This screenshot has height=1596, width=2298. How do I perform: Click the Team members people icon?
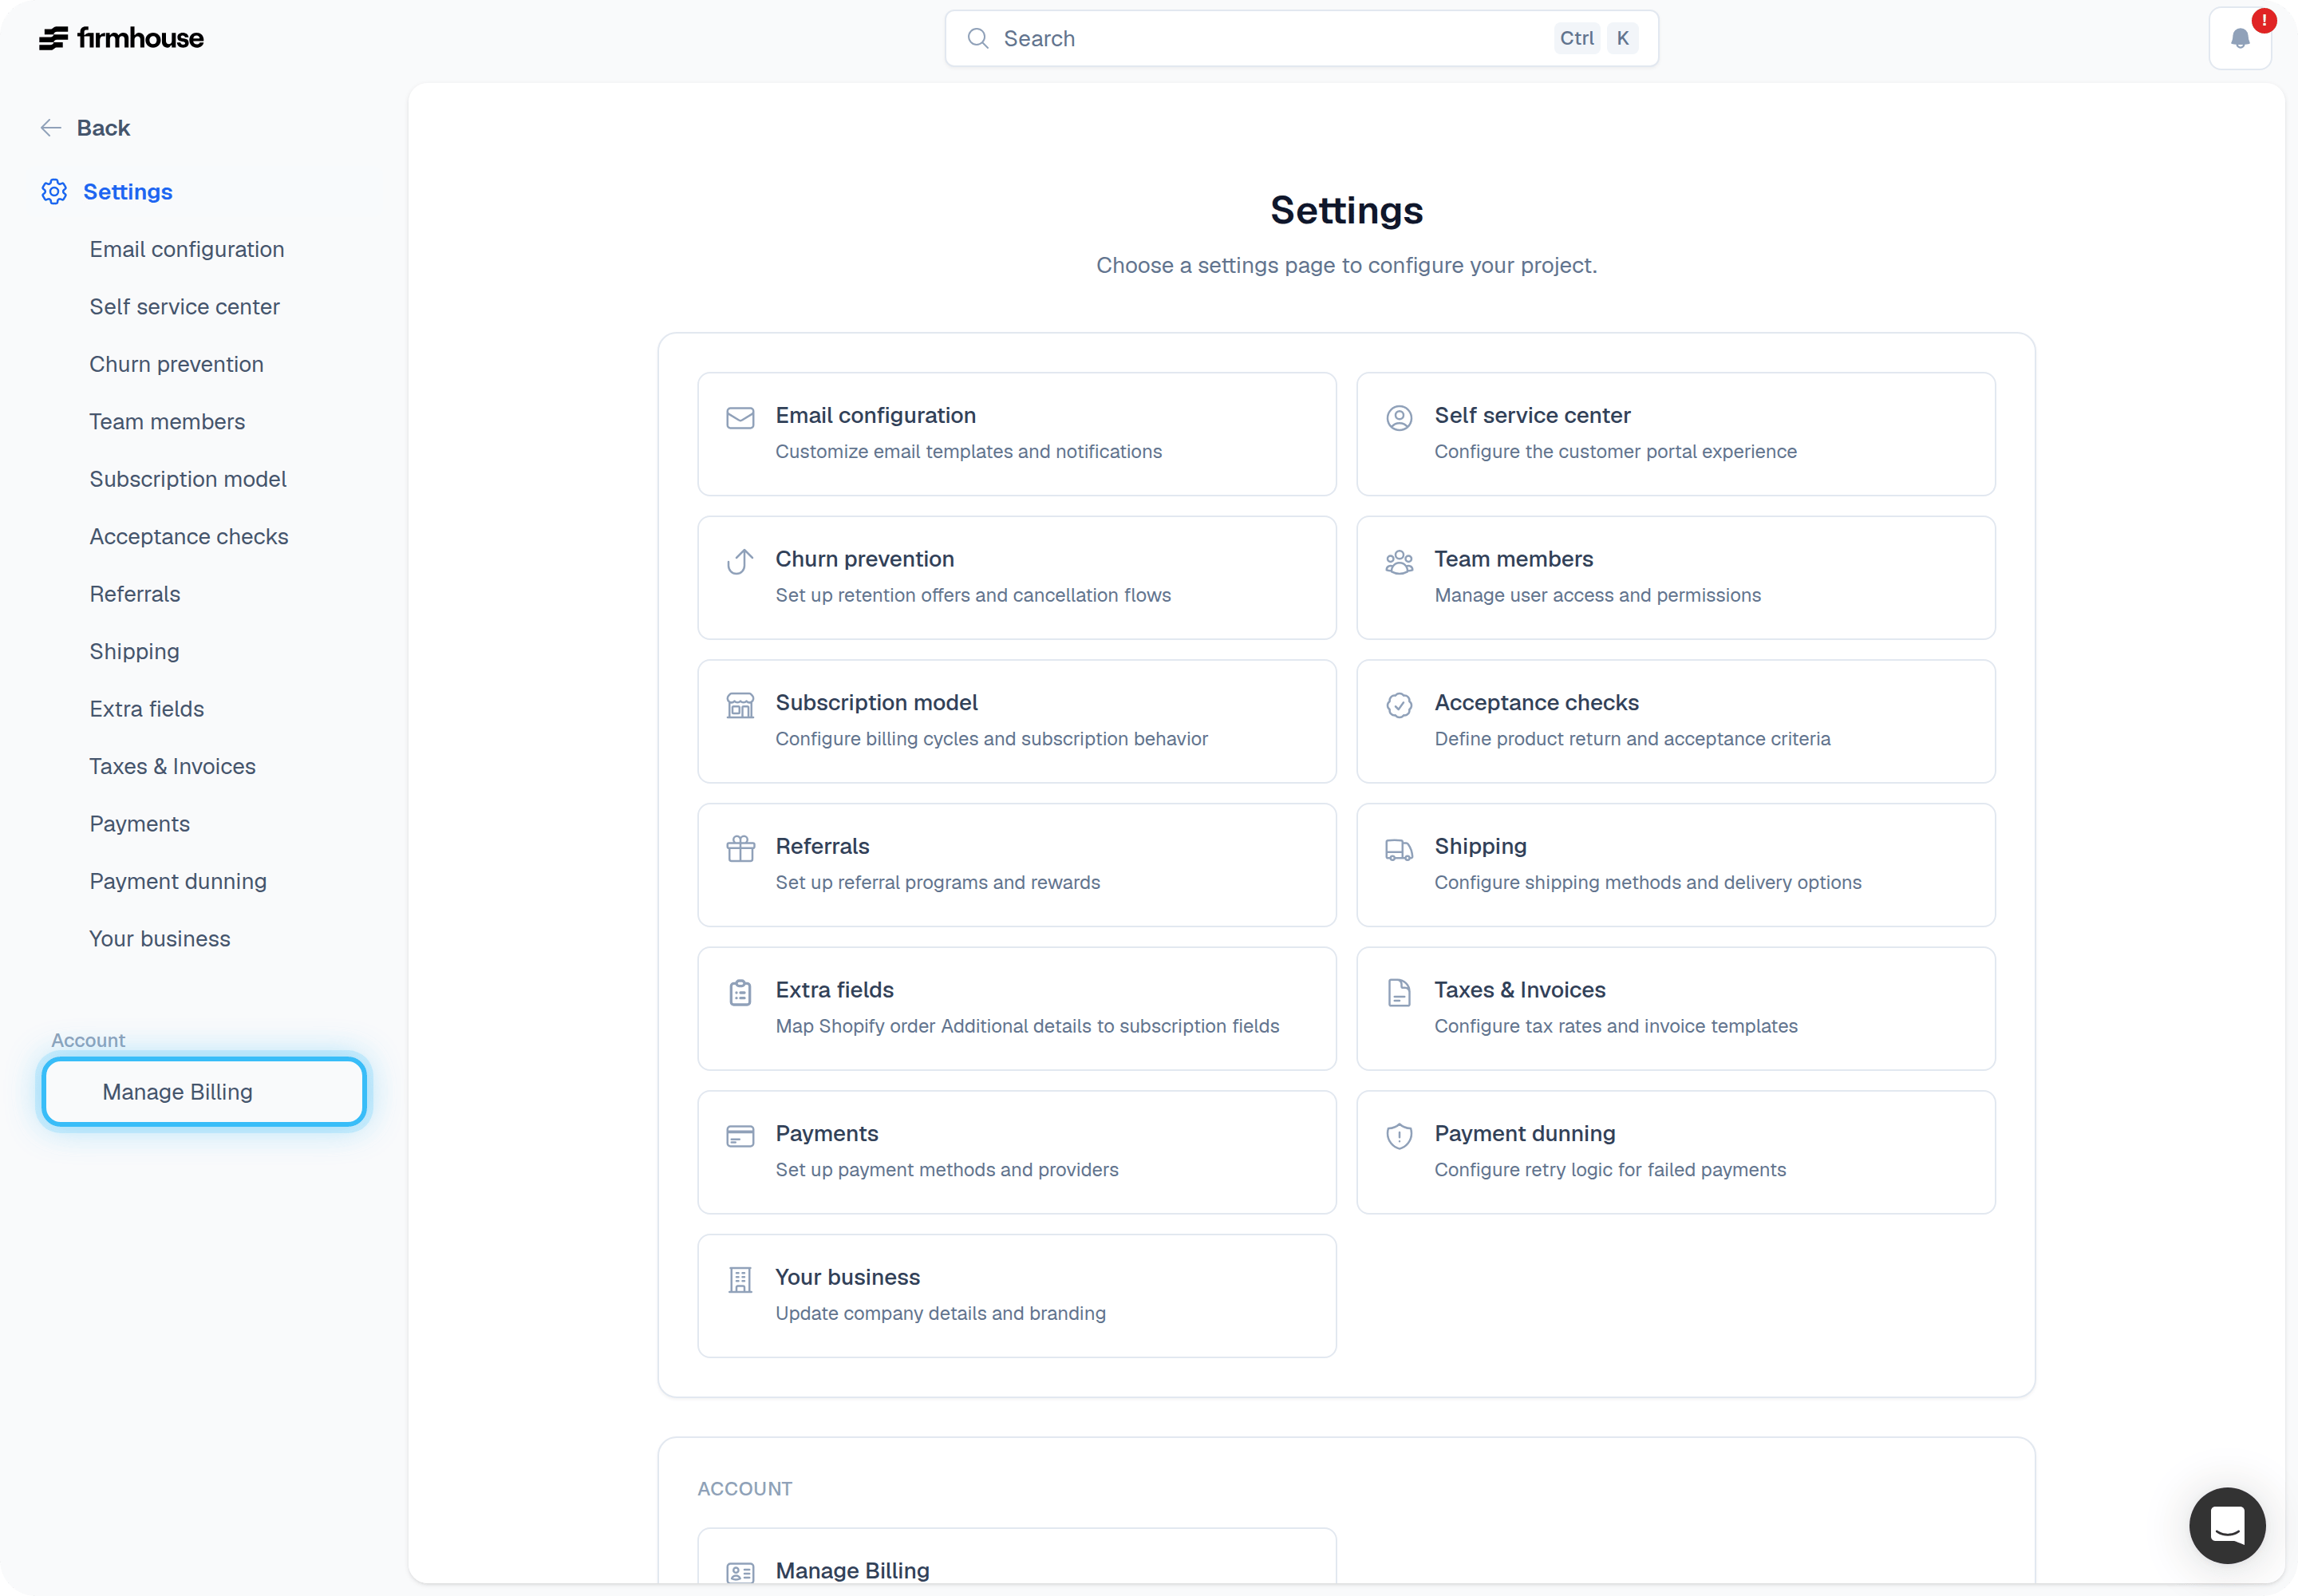click(1399, 562)
